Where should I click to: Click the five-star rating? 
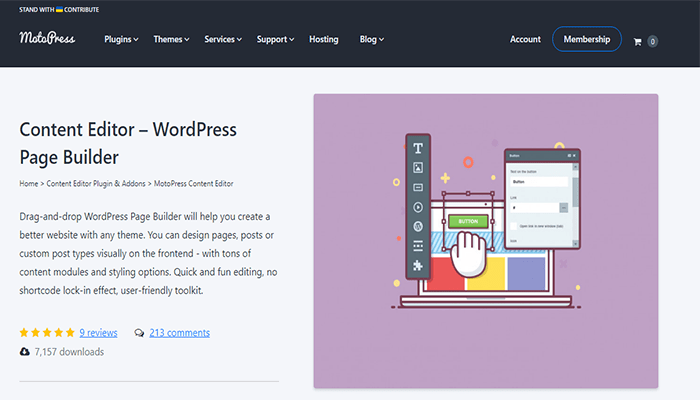click(47, 333)
